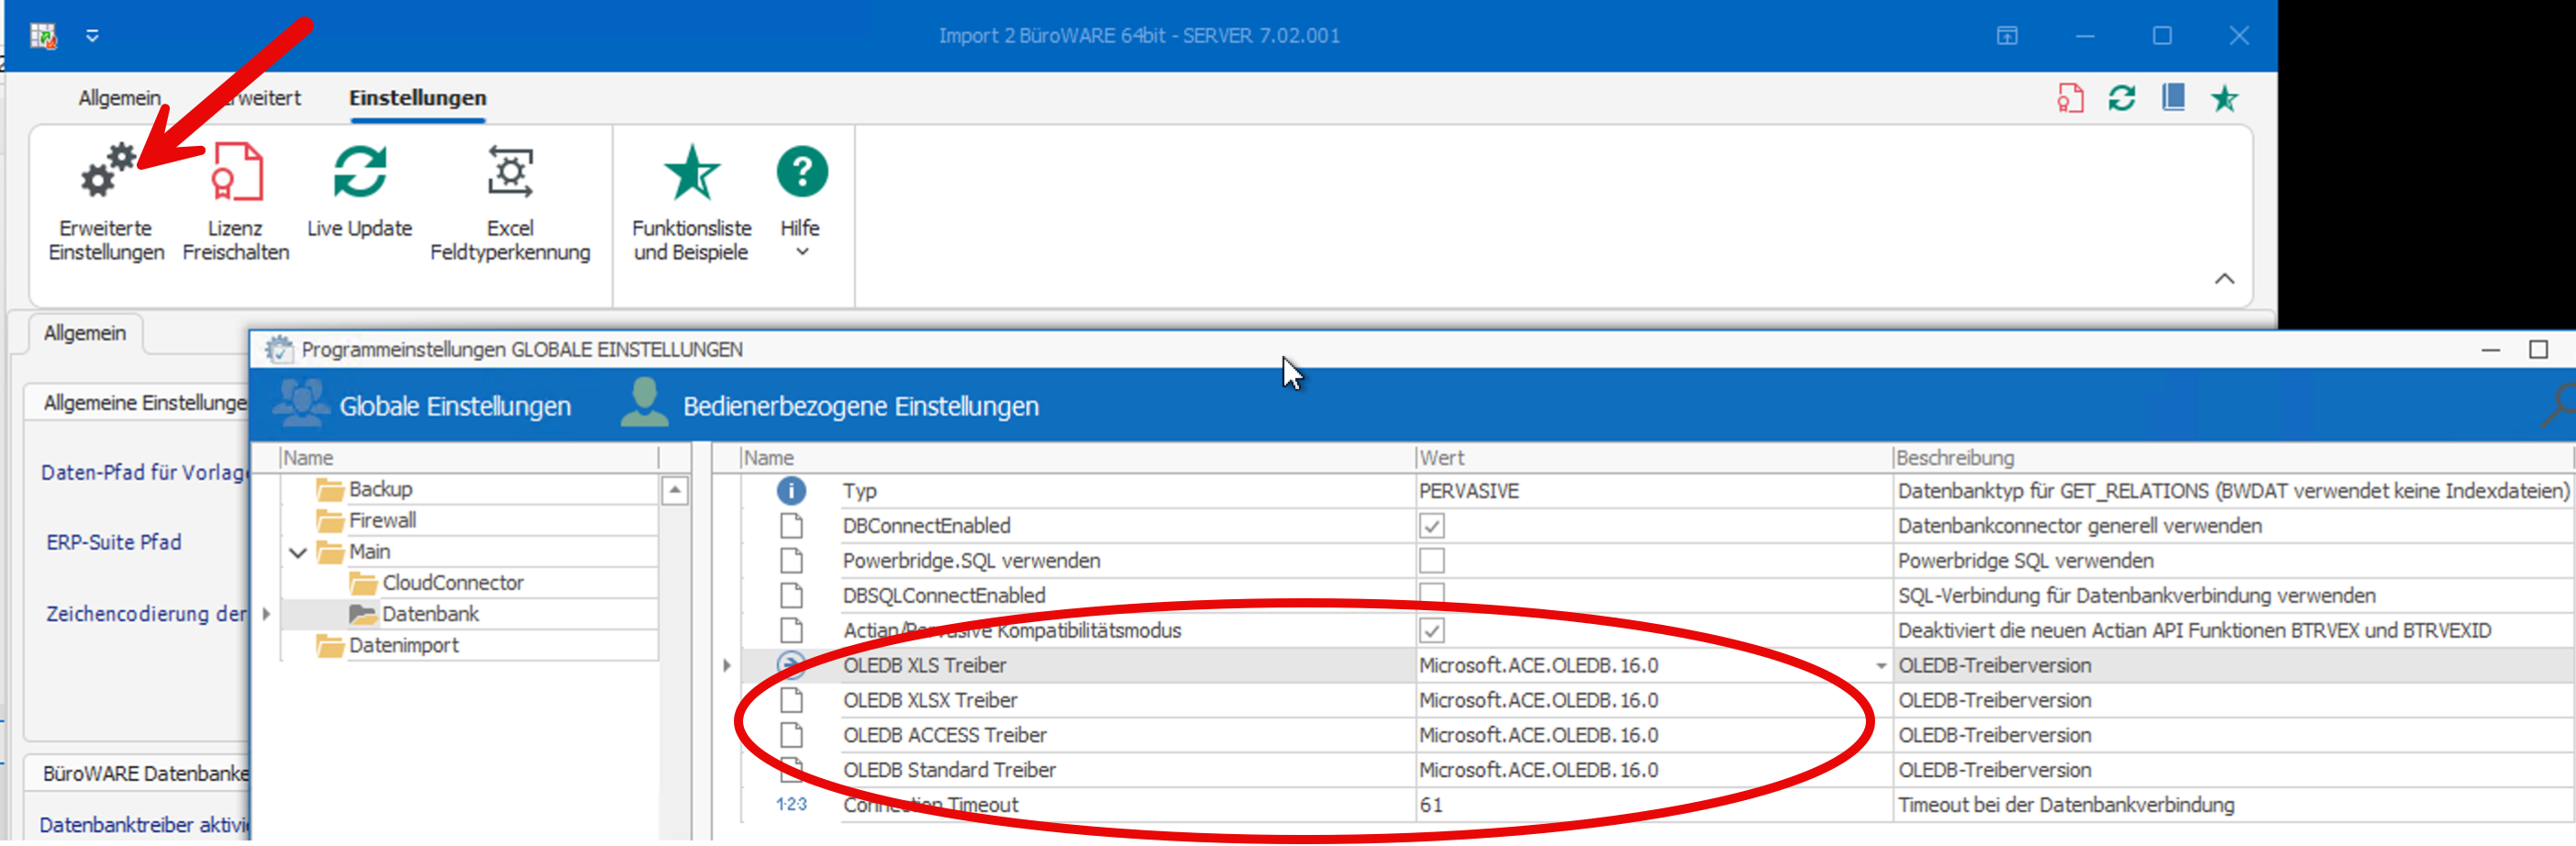The width and height of the screenshot is (2576, 846).
Task: Open OLEDB XLS Treiber value dropdown
Action: pyautogui.click(x=1880, y=665)
